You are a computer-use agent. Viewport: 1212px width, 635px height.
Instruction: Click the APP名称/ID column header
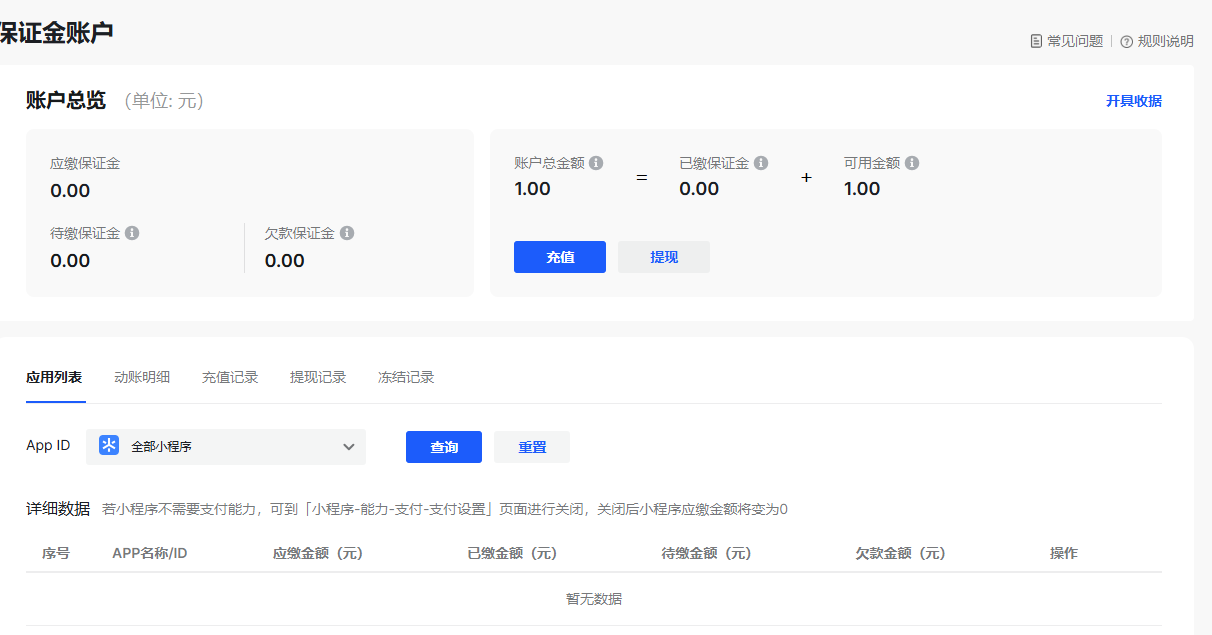pos(150,553)
